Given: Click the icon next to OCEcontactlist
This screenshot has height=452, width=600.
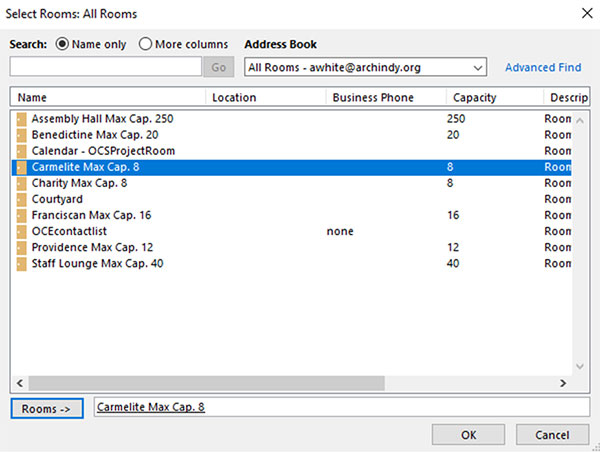Looking at the screenshot, I should click(22, 232).
